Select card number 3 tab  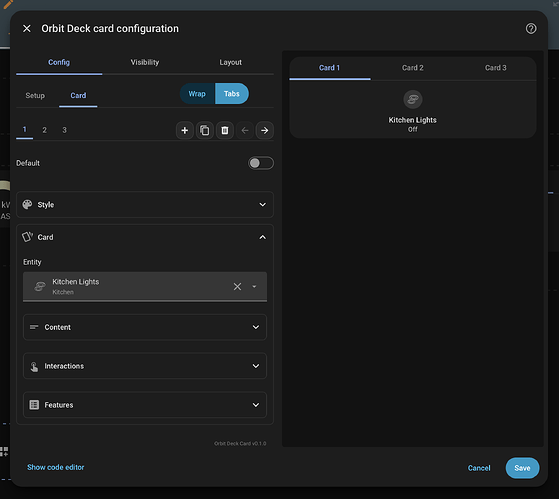[x=65, y=130]
